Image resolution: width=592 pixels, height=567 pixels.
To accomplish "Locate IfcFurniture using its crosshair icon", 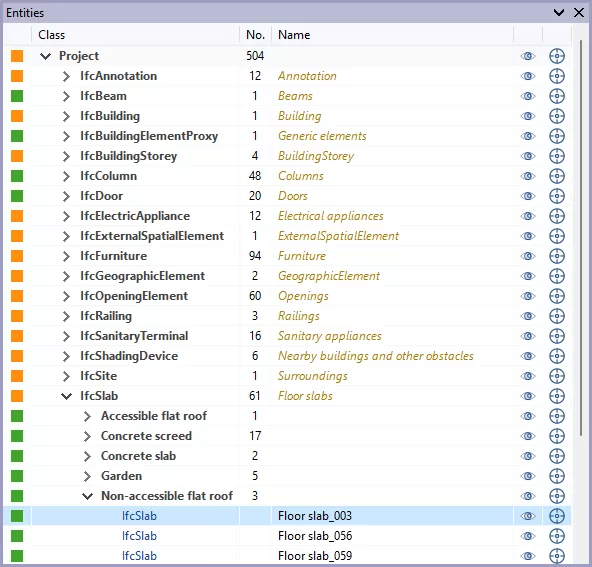I will point(557,256).
